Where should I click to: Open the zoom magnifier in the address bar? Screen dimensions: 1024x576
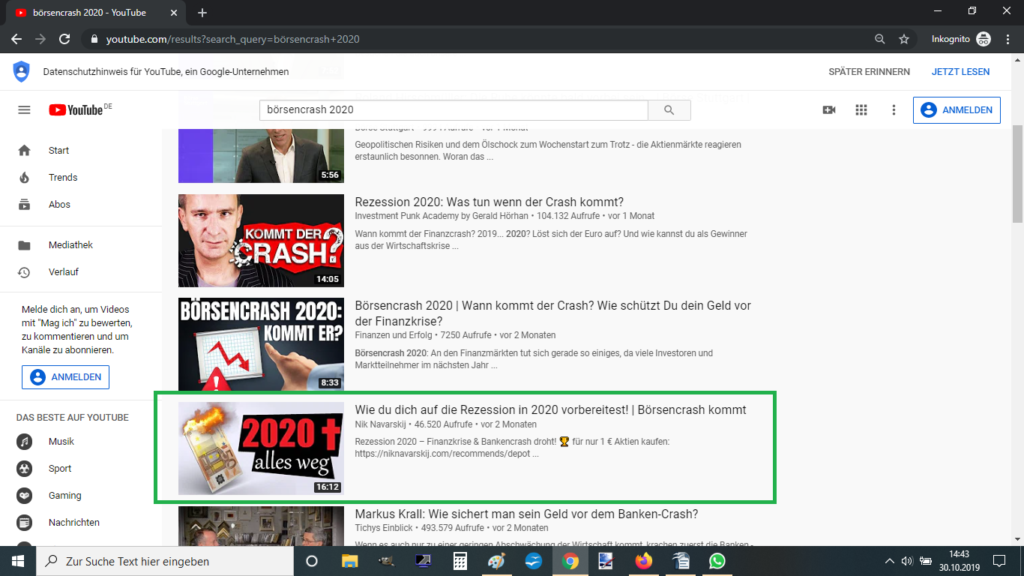(x=880, y=39)
